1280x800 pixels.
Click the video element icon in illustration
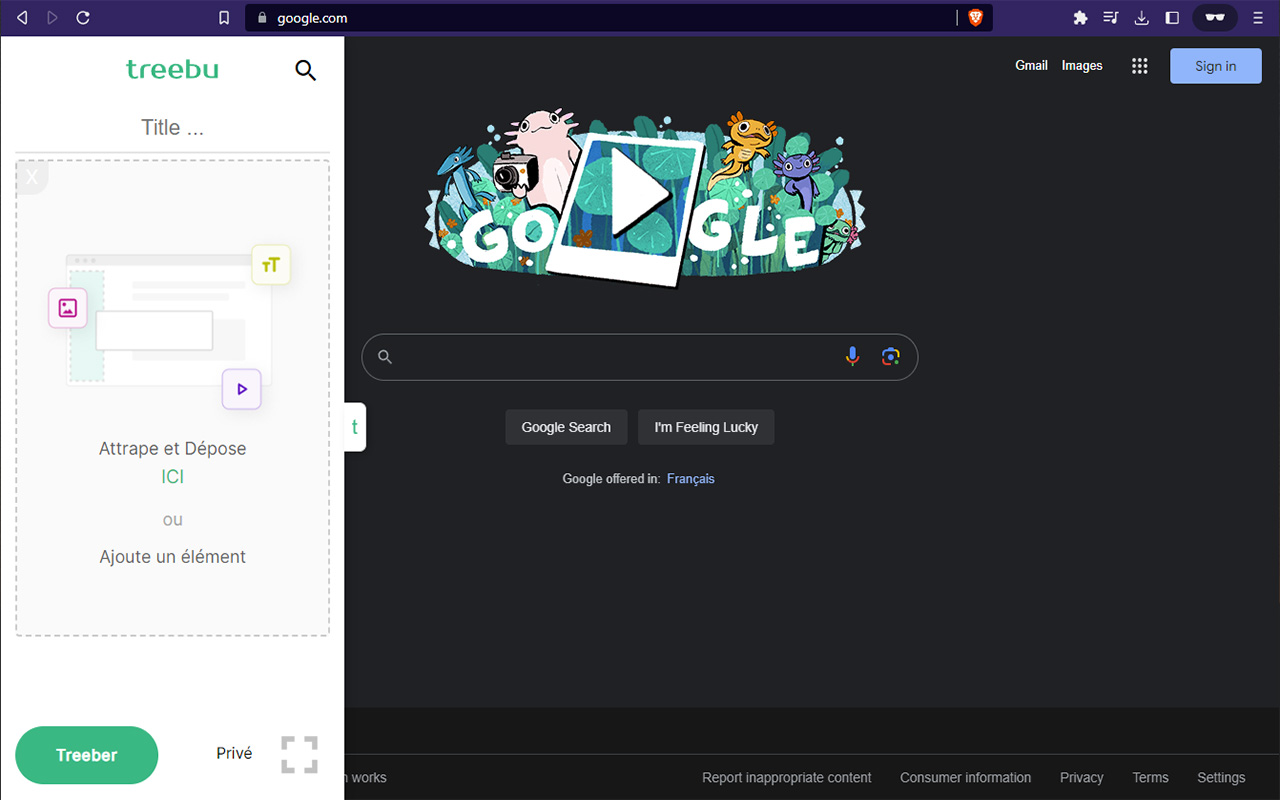tap(241, 389)
